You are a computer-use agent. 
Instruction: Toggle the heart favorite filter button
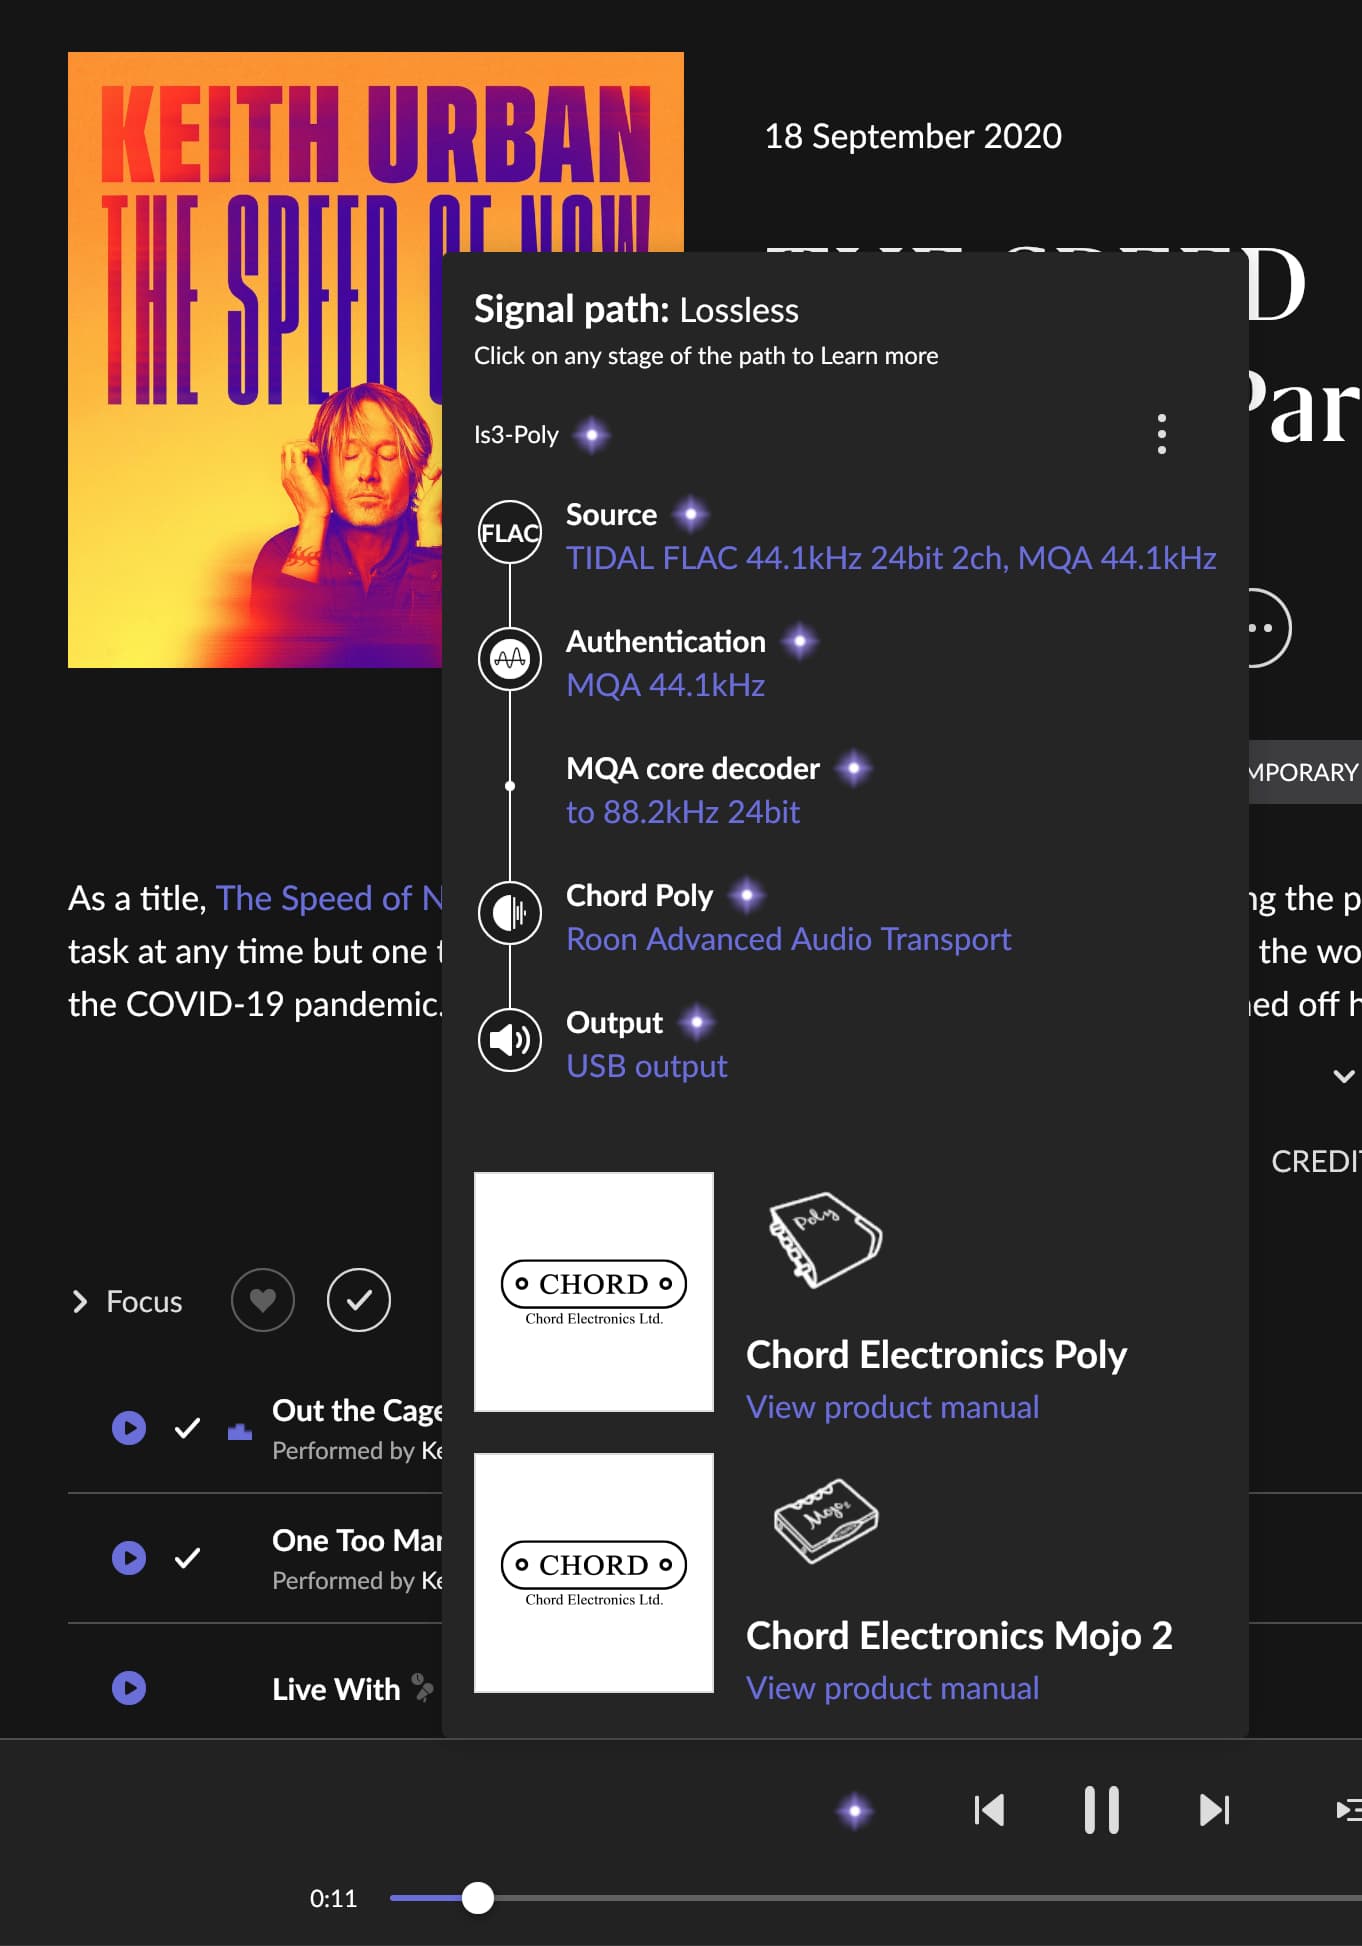(263, 1300)
